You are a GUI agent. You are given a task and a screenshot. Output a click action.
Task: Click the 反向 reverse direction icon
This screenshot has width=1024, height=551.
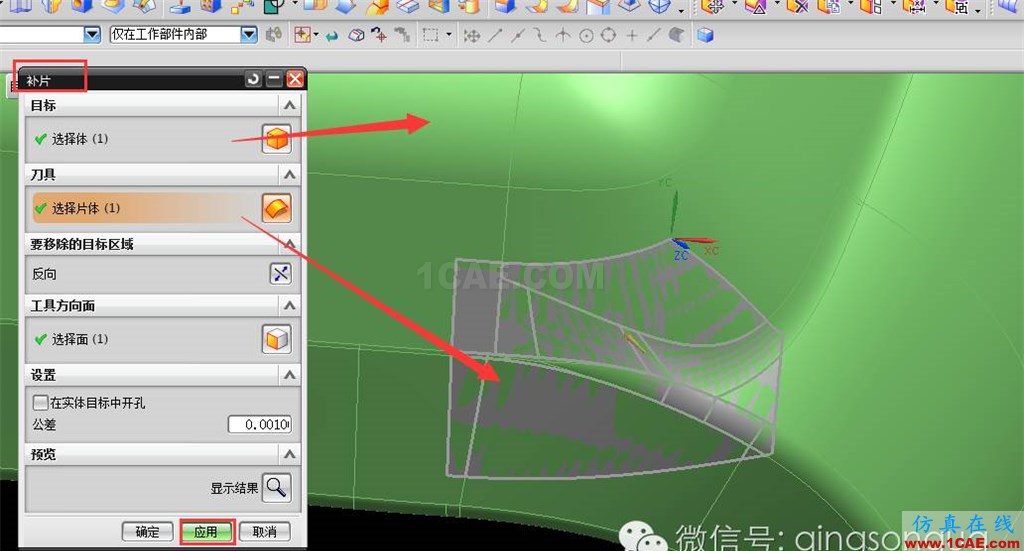point(280,274)
